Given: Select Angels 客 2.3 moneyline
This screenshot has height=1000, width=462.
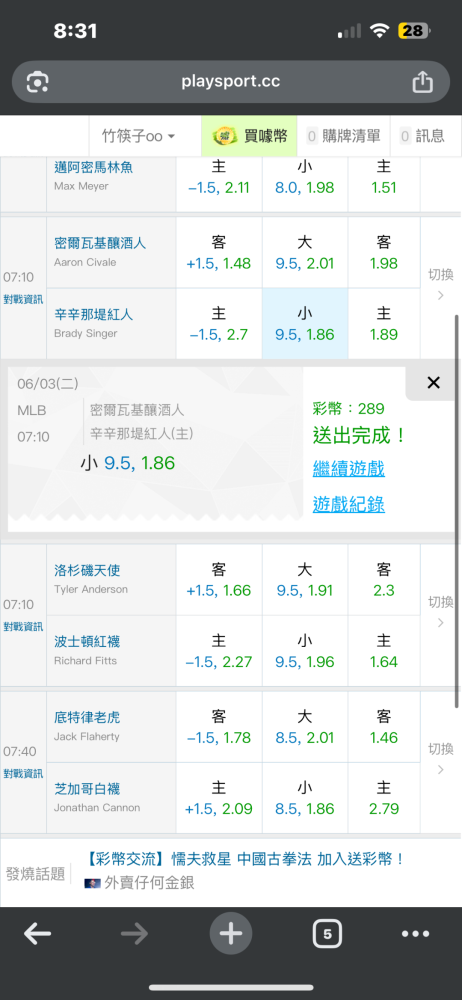Looking at the screenshot, I should coord(384,580).
